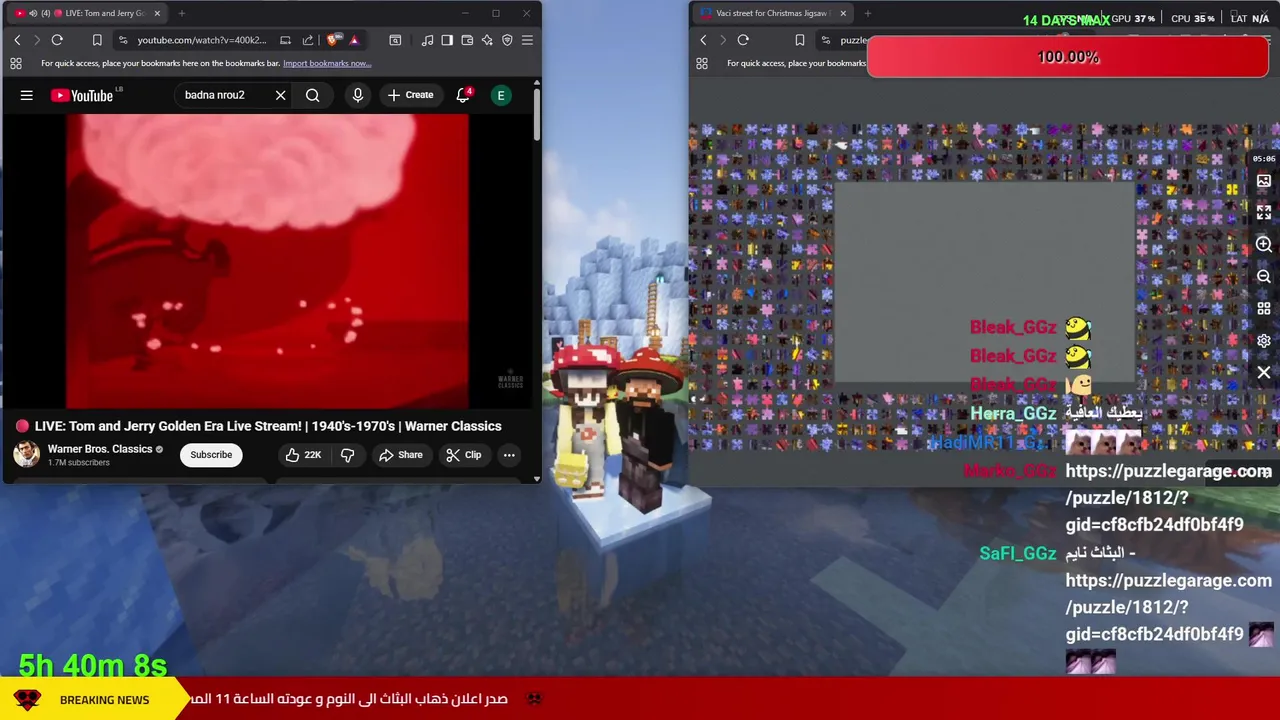Viewport: 1280px width, 720px height.
Task: Select the LIVE: Tom and Jerry tab
Action: click(x=88, y=14)
